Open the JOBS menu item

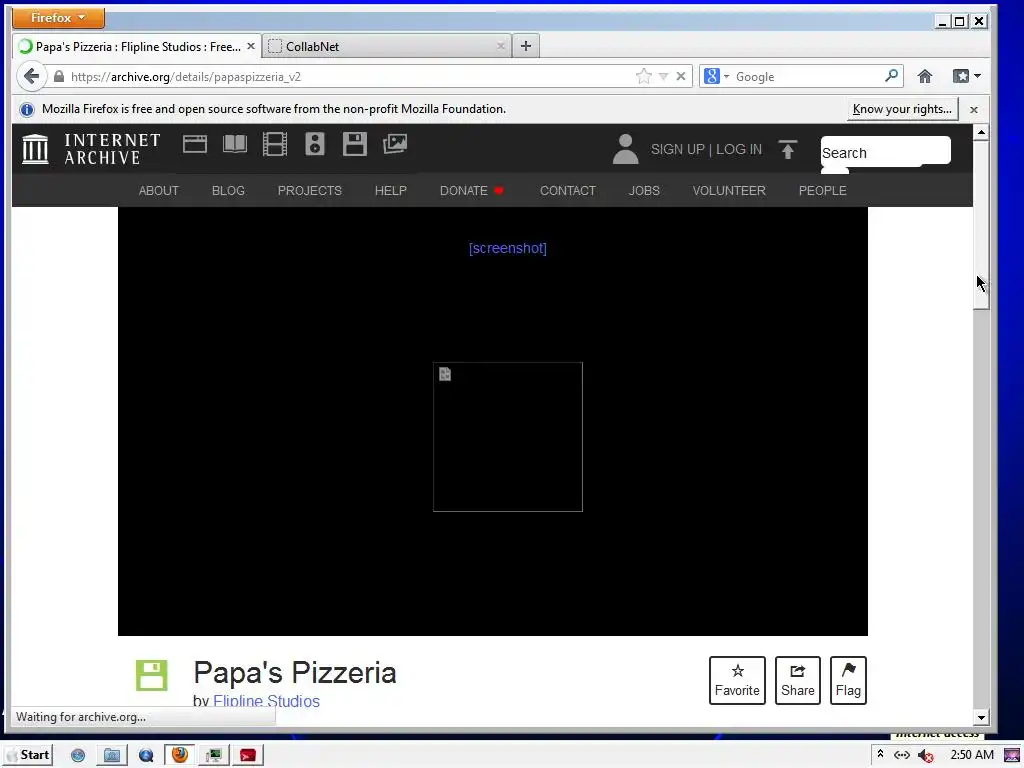pos(644,191)
